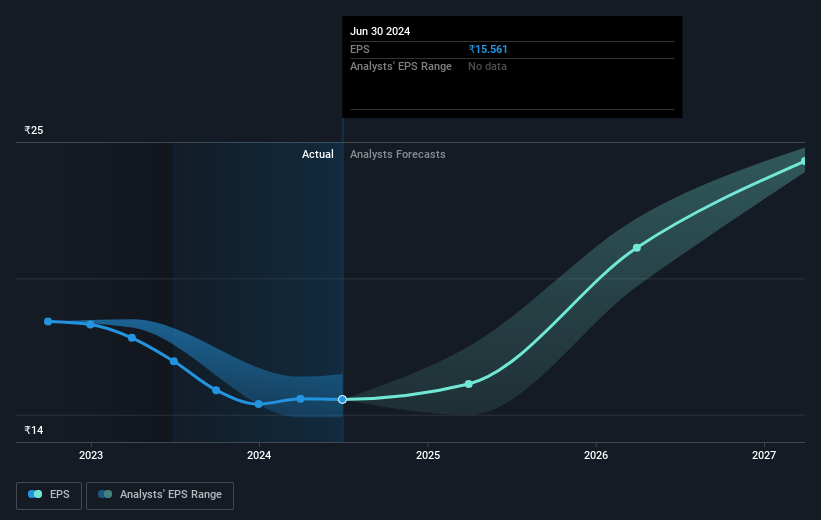Select the EPS data point in early 2024 after the low
The width and height of the screenshot is (821, 520).
click(x=300, y=399)
